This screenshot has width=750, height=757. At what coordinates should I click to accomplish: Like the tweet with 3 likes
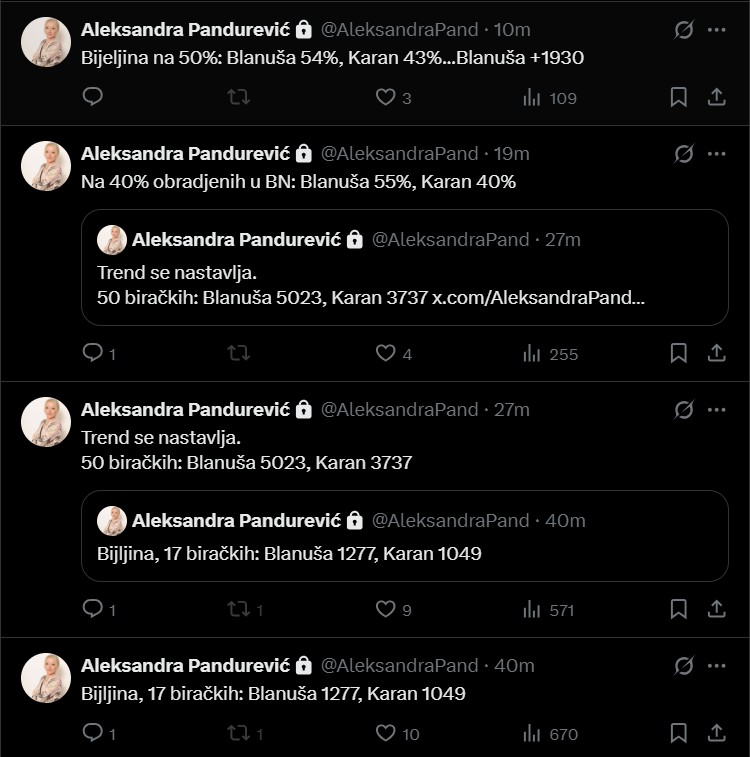click(385, 97)
